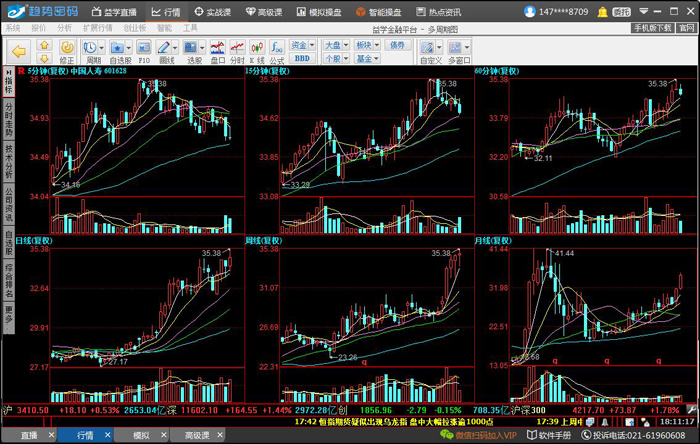The image size is (700, 444).
Task: Select the 模拟 bottom tab
Action: [141, 436]
